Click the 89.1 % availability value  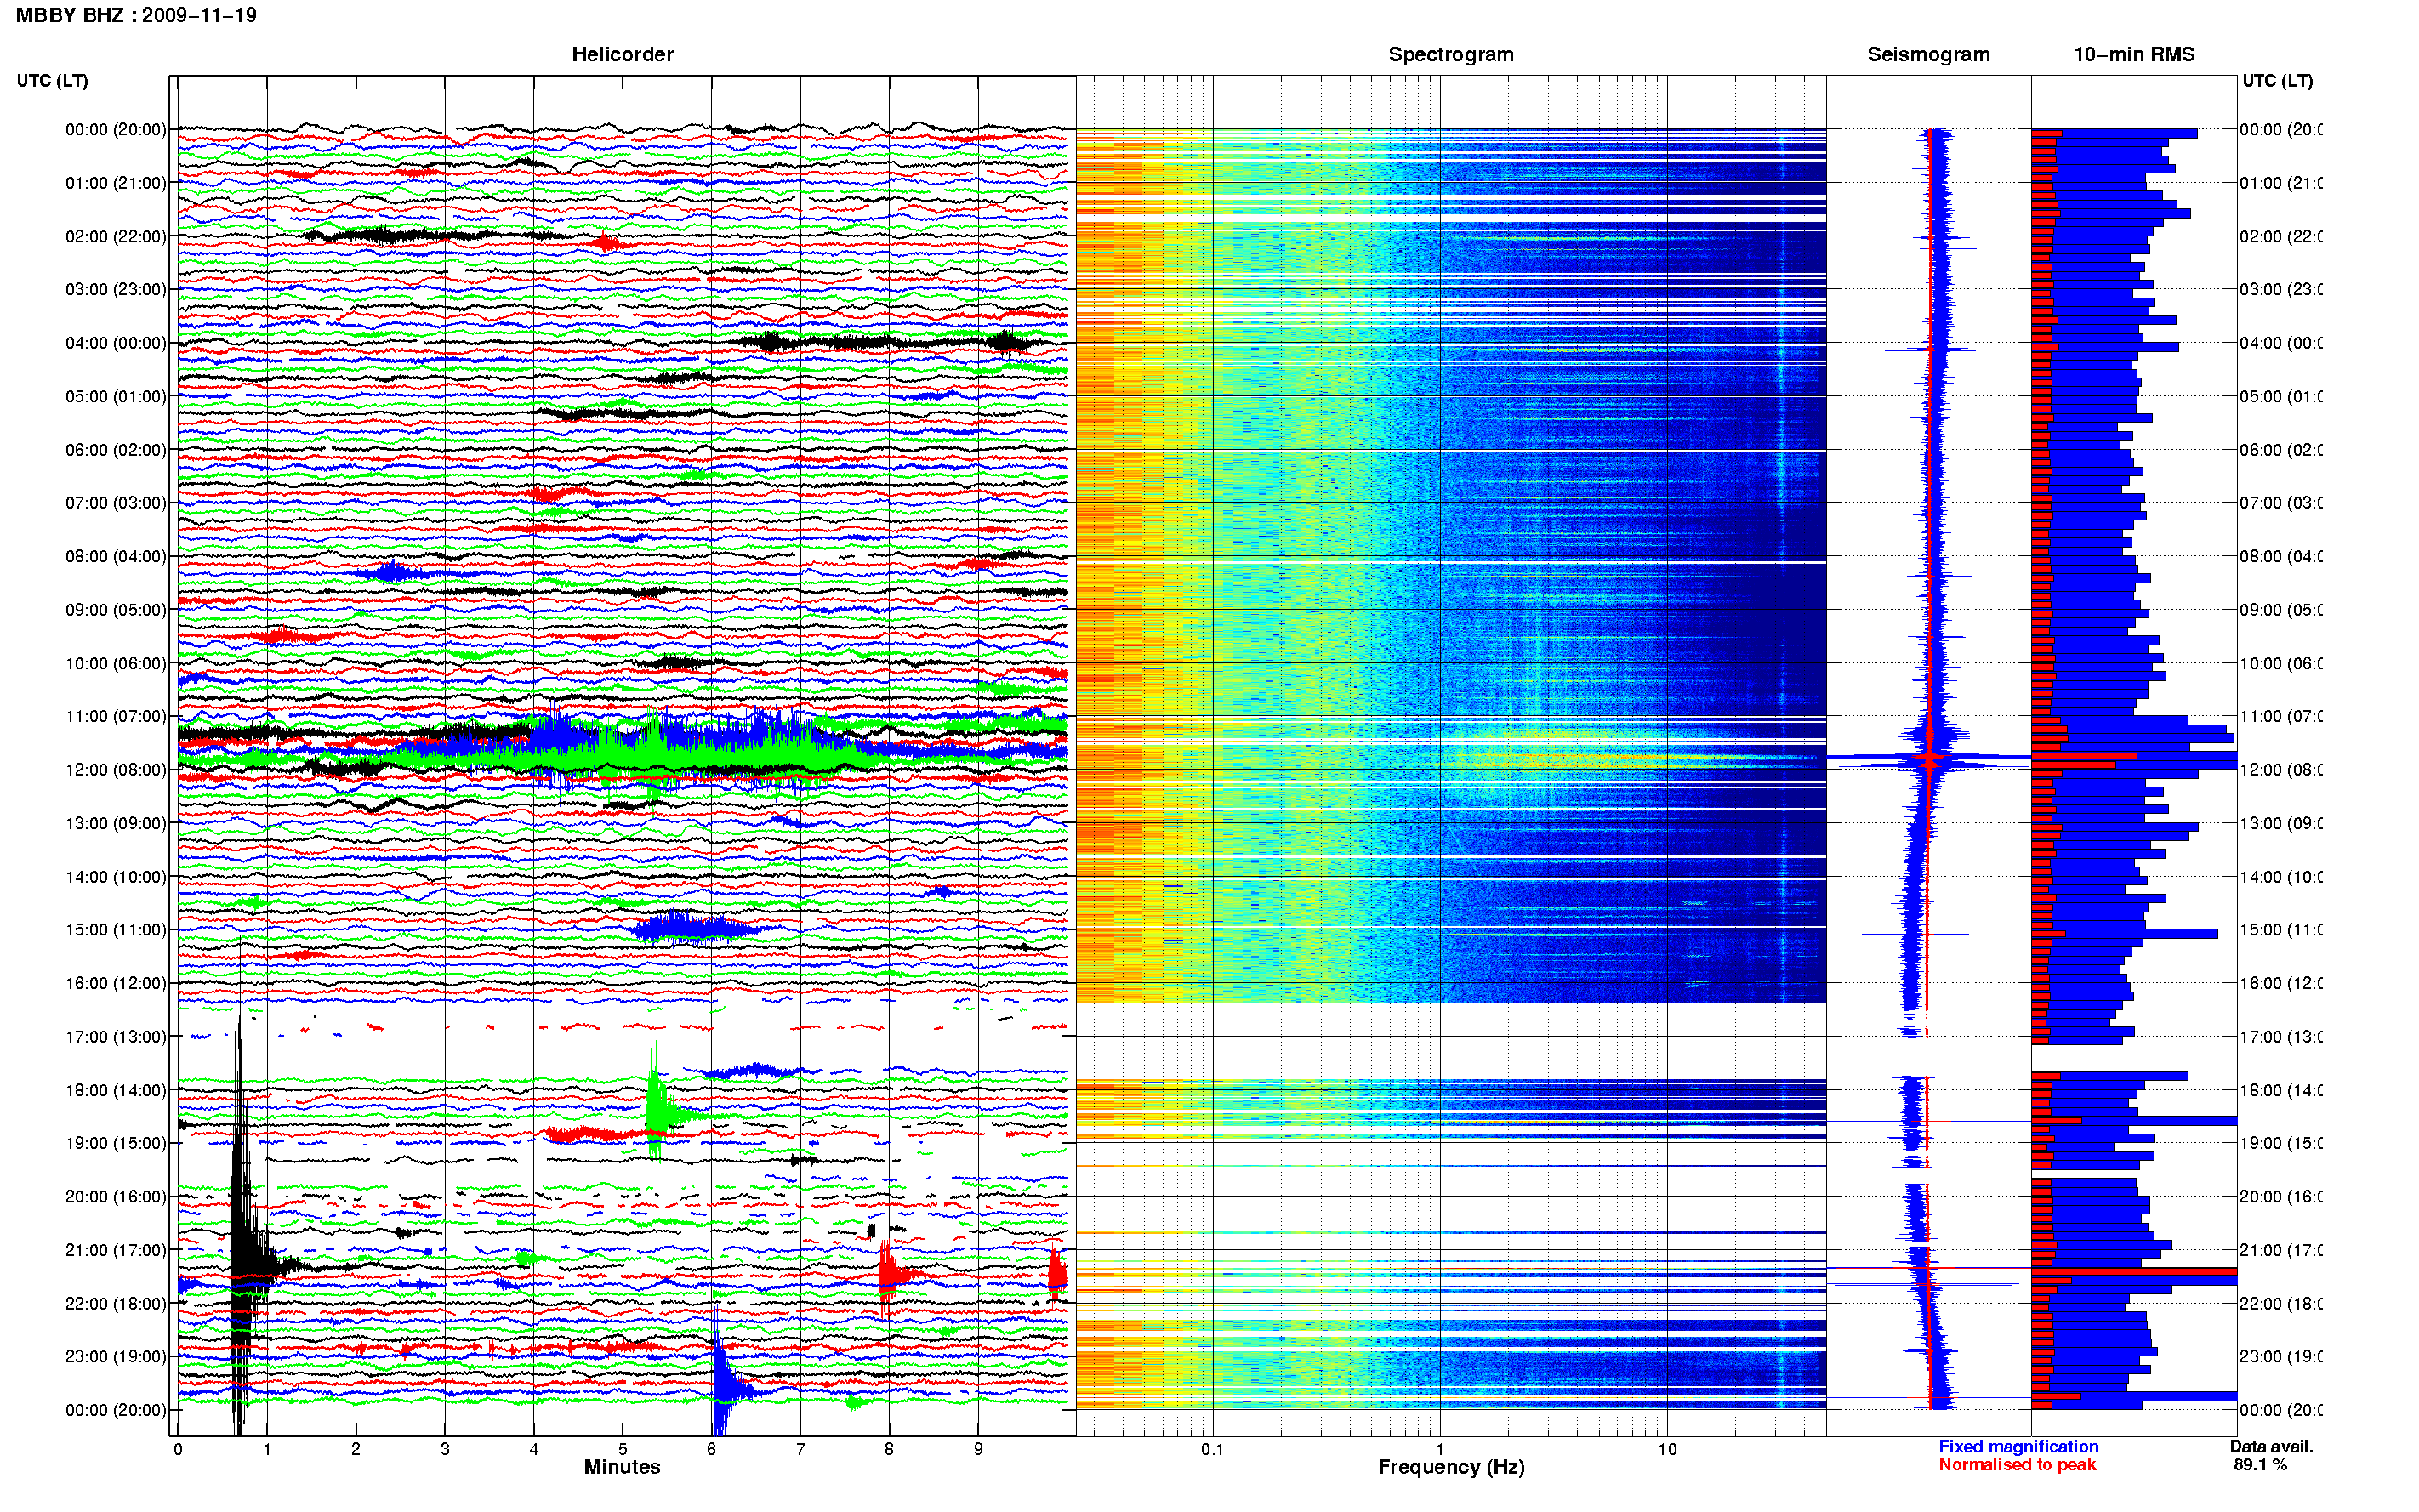2260,1464
